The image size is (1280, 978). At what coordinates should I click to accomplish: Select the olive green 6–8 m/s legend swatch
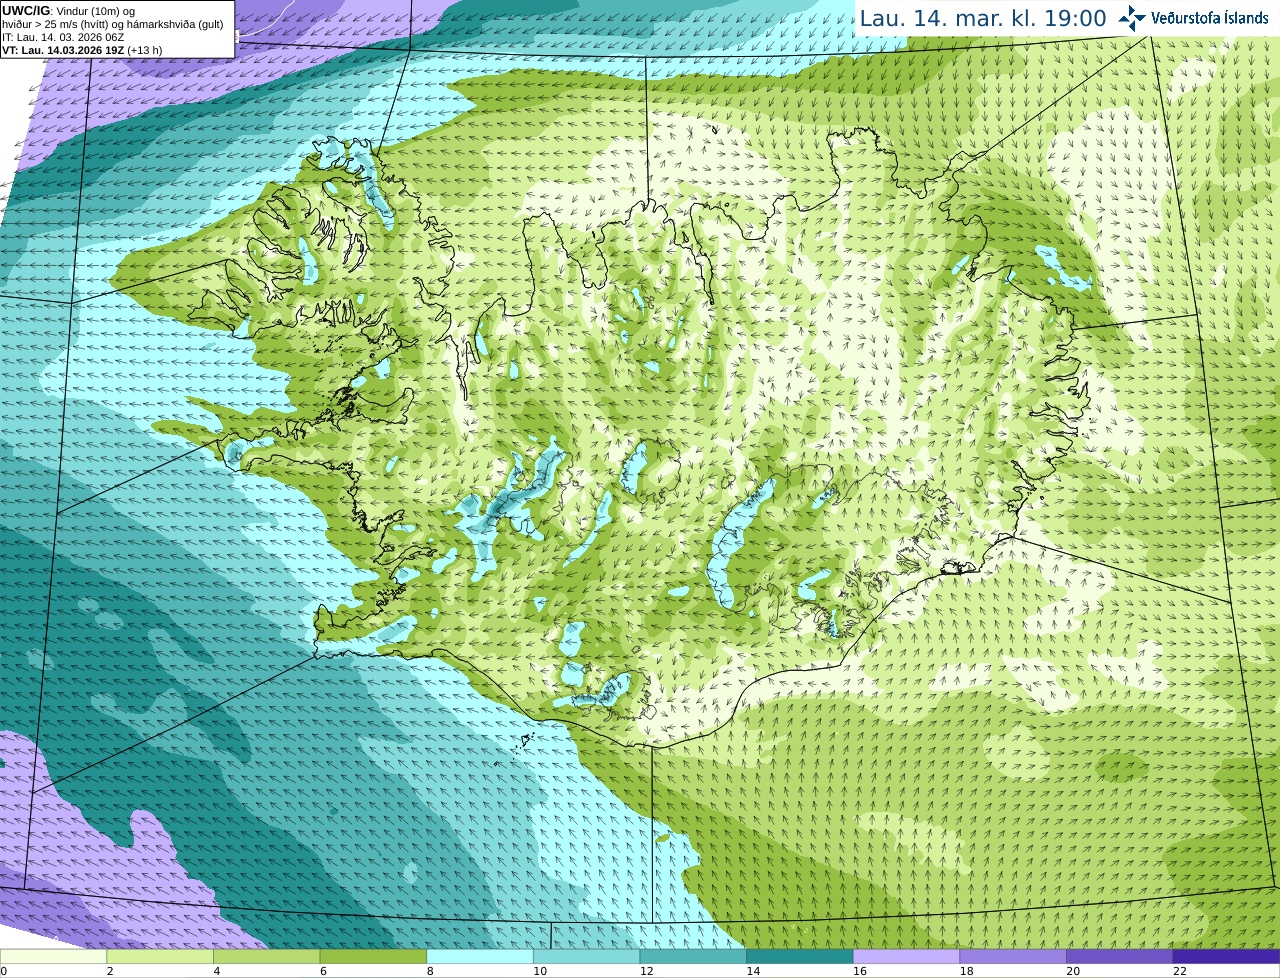pos(373,956)
